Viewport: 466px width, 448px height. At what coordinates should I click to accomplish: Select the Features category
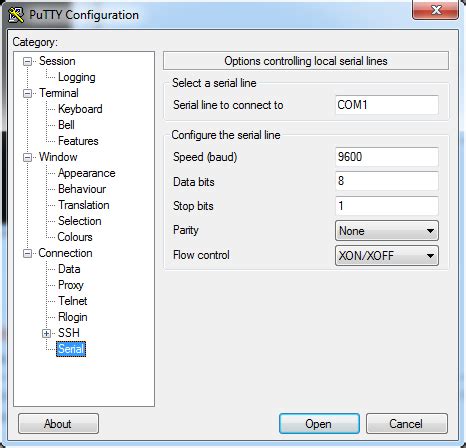tap(78, 141)
